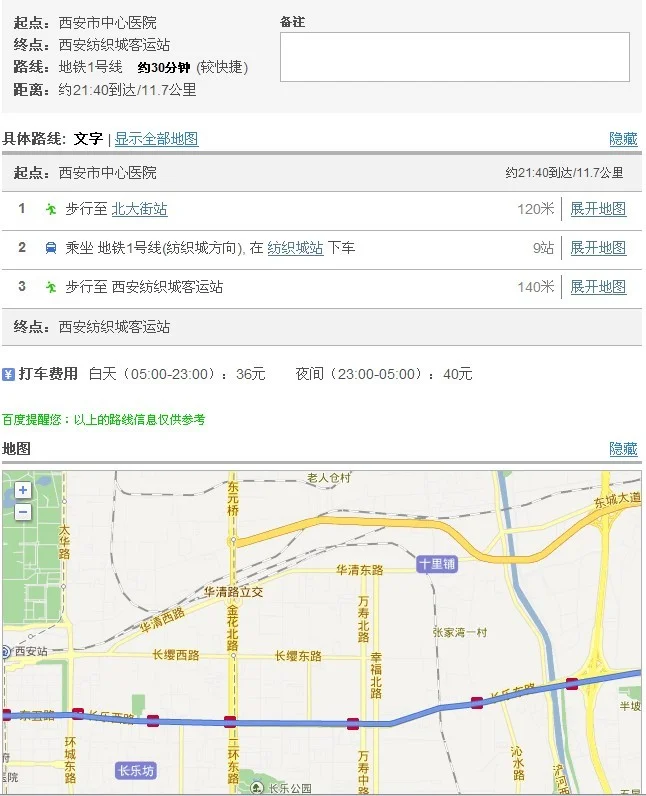Viewport: 646px width, 796px height.
Task: Click the 沁水路 road label
Action: tap(518, 763)
